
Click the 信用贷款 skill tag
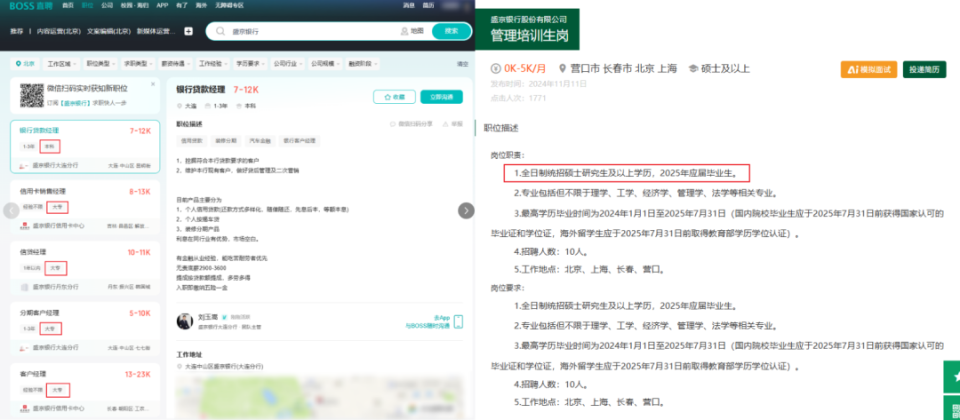(x=190, y=141)
